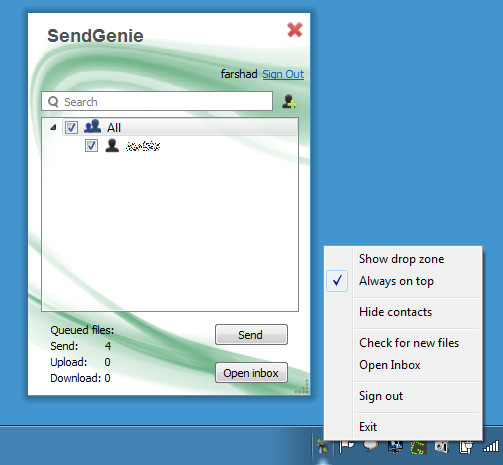Click the farshad username text
This screenshot has width=503, height=465.
239,74
